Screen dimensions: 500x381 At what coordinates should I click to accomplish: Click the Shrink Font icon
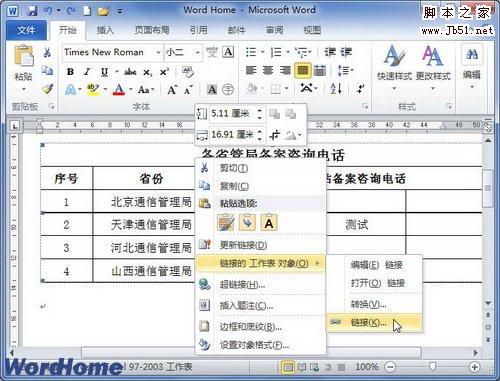coord(188,90)
